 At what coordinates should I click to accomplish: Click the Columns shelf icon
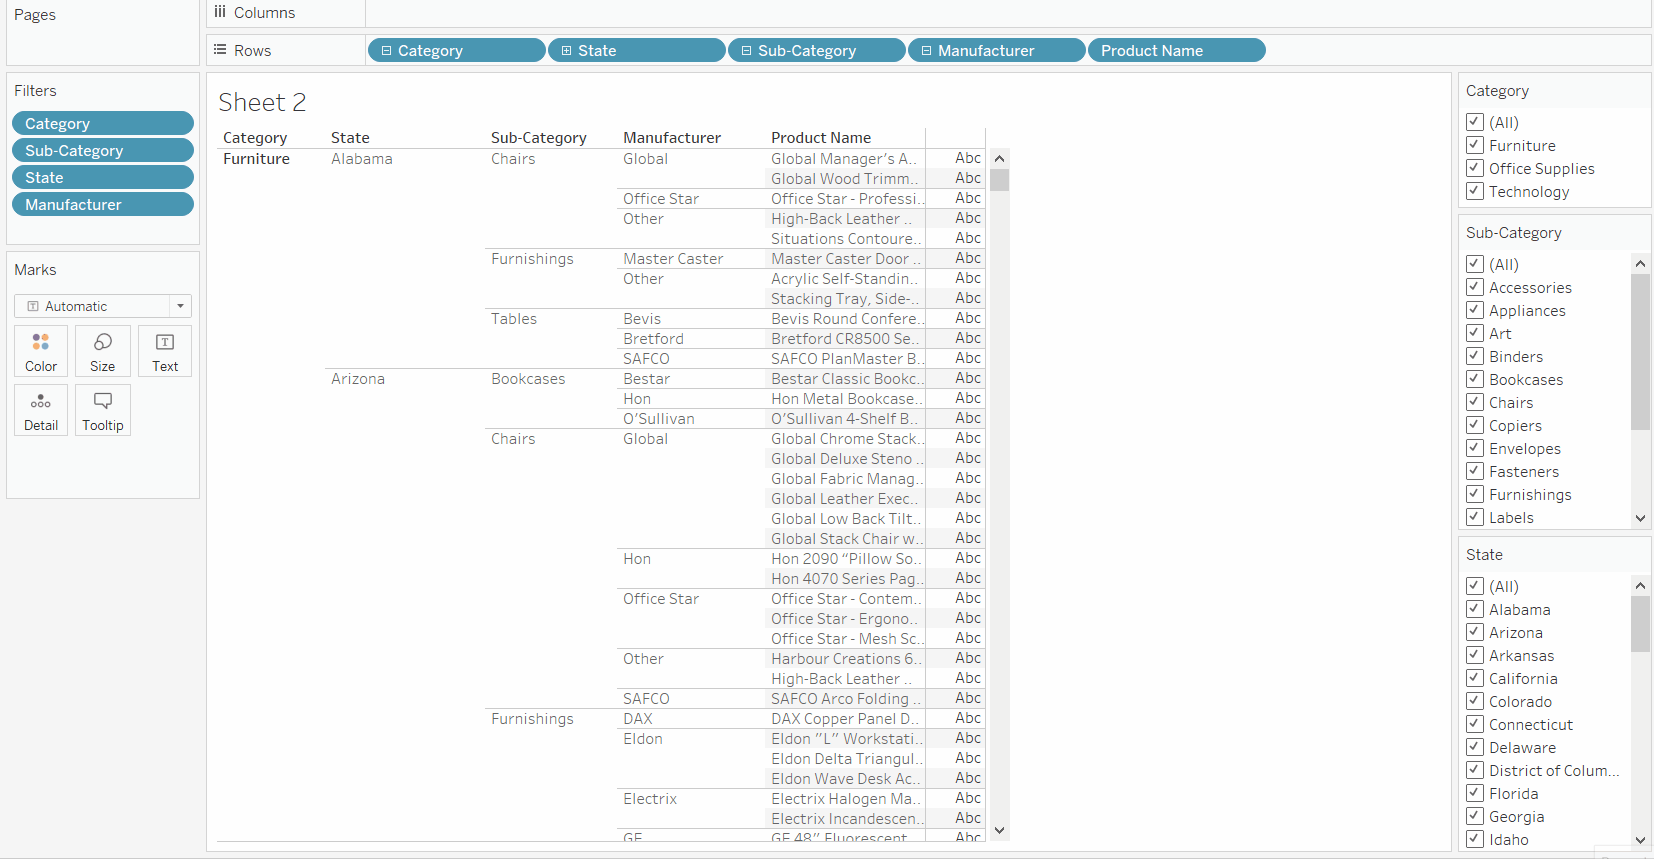(x=220, y=13)
